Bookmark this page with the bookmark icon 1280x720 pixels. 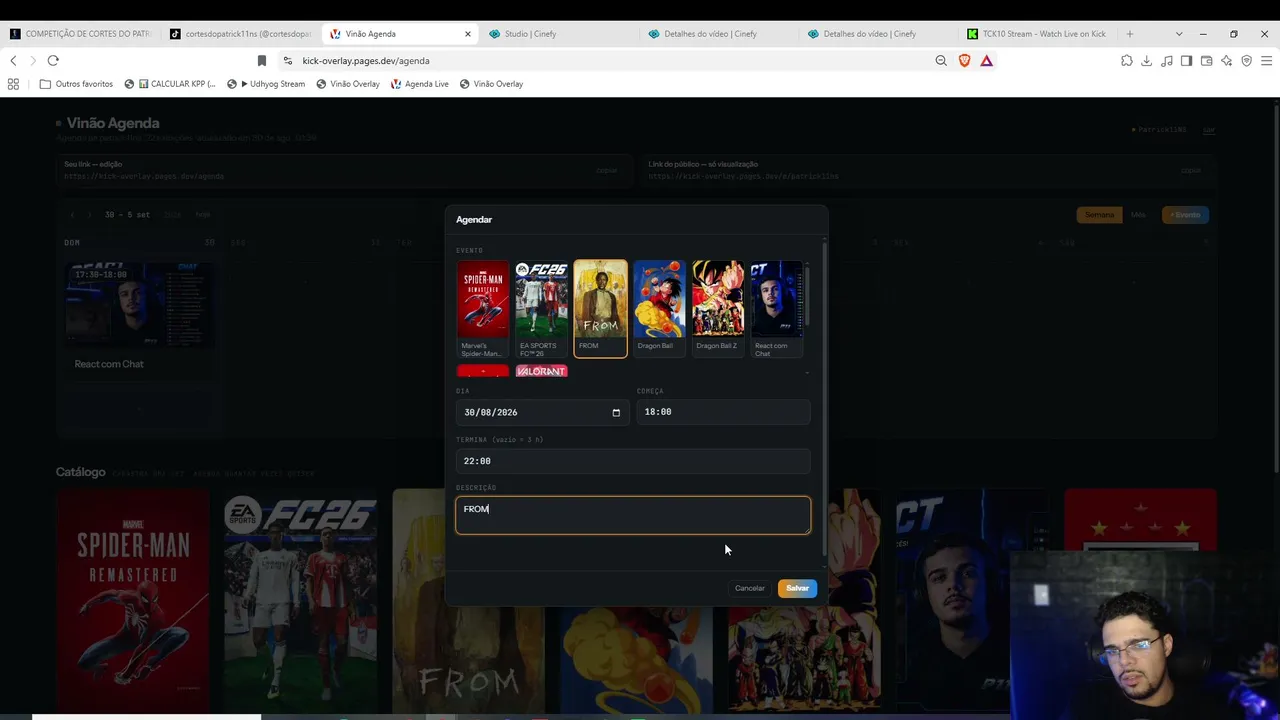(x=262, y=61)
